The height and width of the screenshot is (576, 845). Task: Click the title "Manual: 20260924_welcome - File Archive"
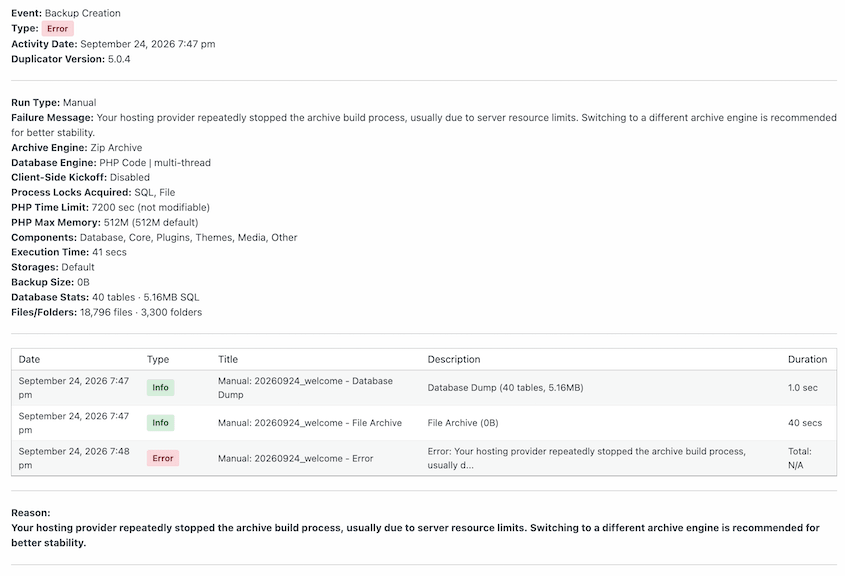[x=310, y=423]
